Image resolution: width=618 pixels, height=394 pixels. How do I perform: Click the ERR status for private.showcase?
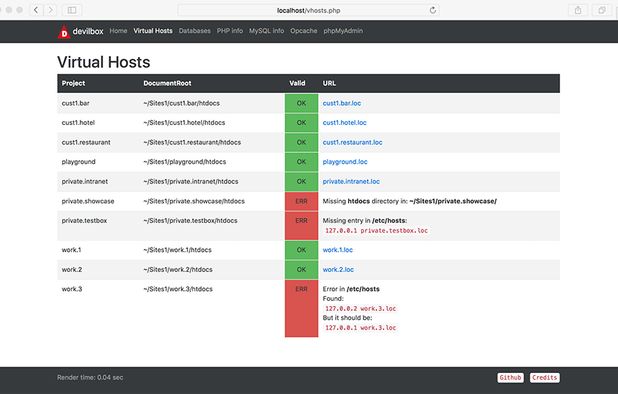[x=301, y=201]
